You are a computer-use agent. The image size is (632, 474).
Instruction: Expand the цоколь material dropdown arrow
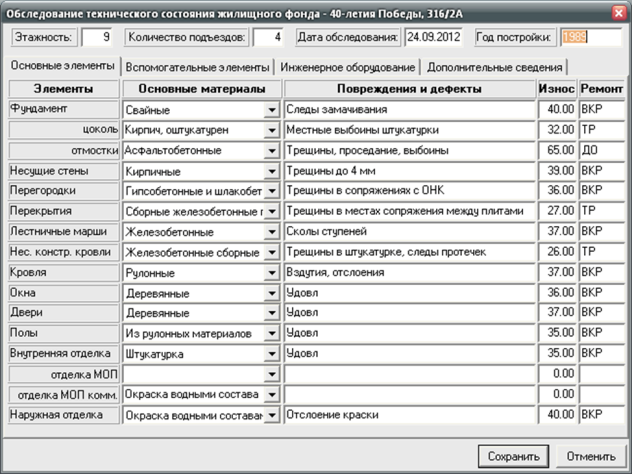click(272, 130)
